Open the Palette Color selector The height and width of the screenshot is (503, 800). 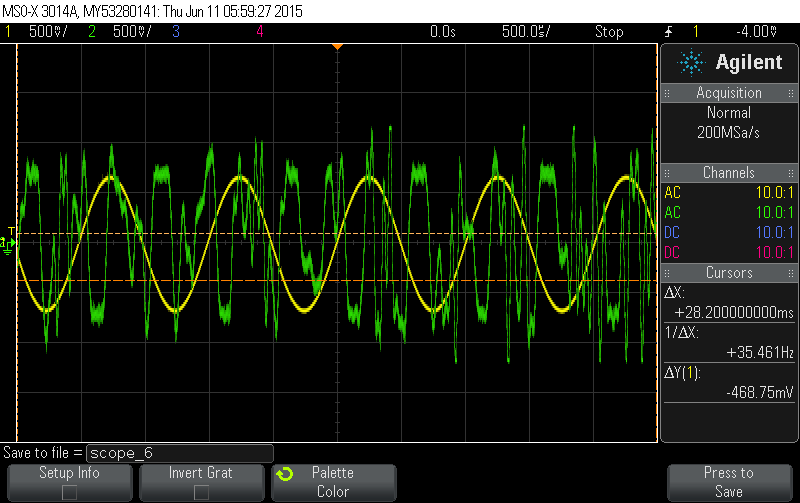(x=334, y=482)
